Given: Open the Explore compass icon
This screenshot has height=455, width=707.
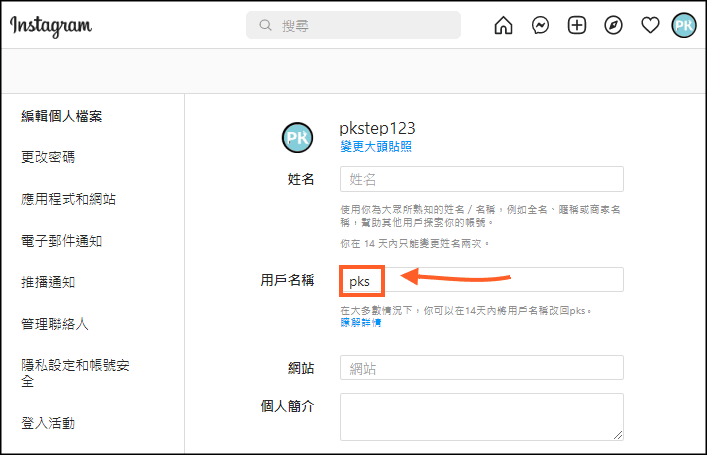Looking at the screenshot, I should click(x=613, y=25).
